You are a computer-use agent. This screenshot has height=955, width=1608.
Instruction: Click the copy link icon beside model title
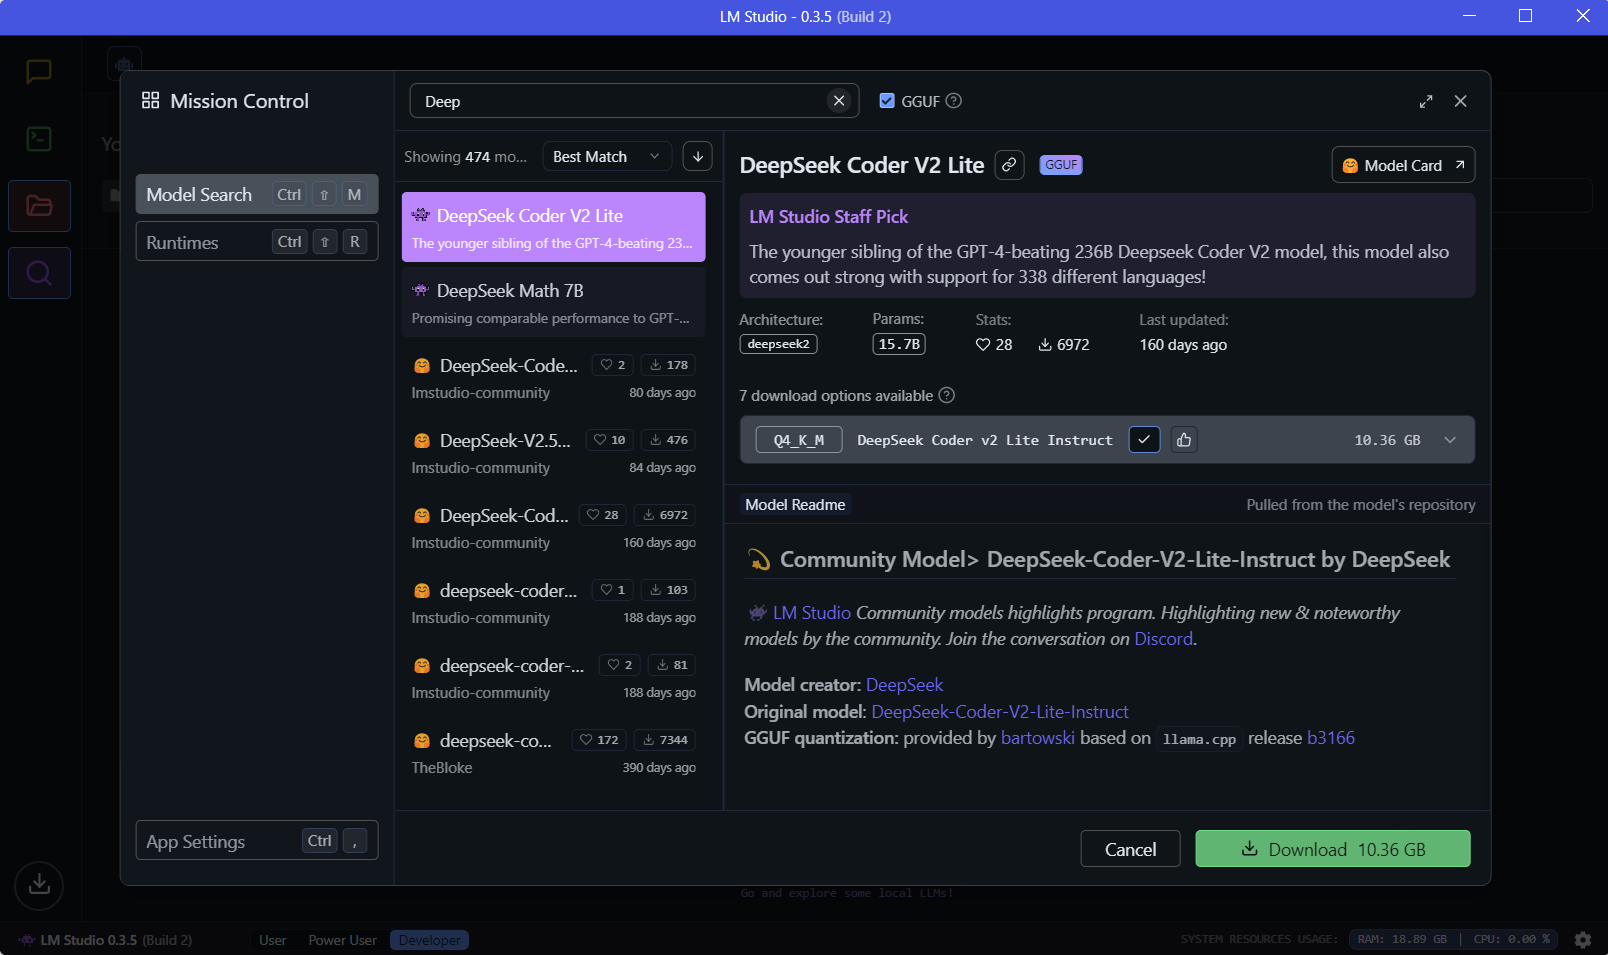[1010, 165]
